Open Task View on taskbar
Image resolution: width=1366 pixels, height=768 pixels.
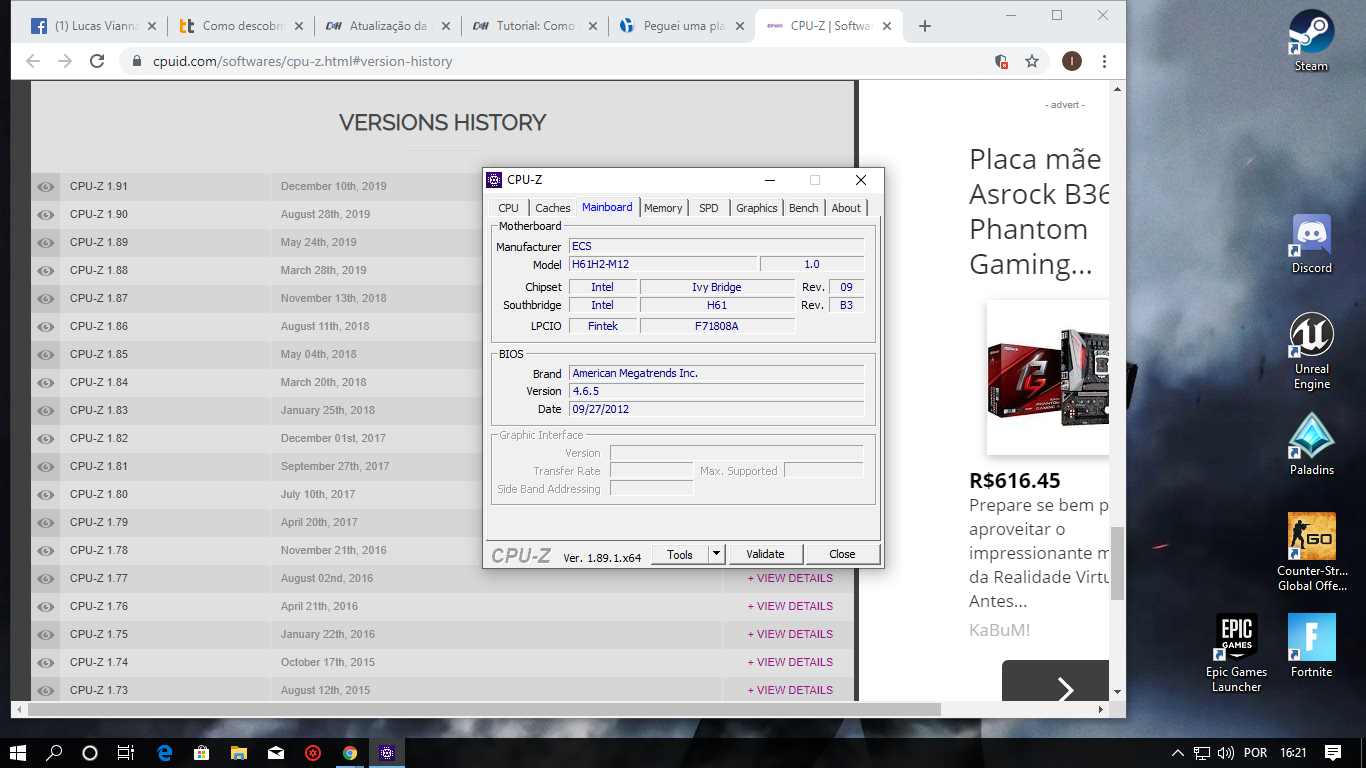coord(125,753)
